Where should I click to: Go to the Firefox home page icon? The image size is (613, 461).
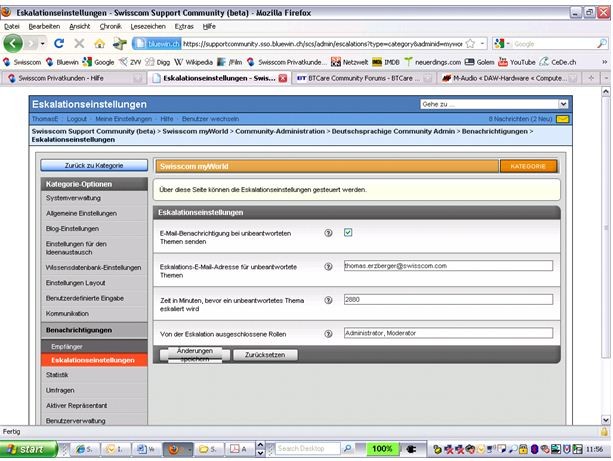(100, 44)
